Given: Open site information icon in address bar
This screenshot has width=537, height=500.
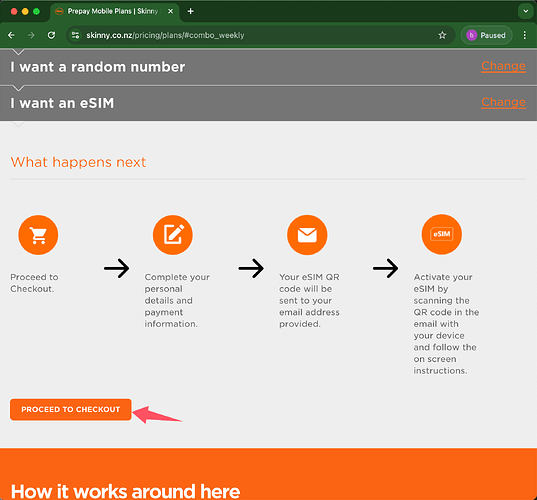Looking at the screenshot, I should point(75,35).
